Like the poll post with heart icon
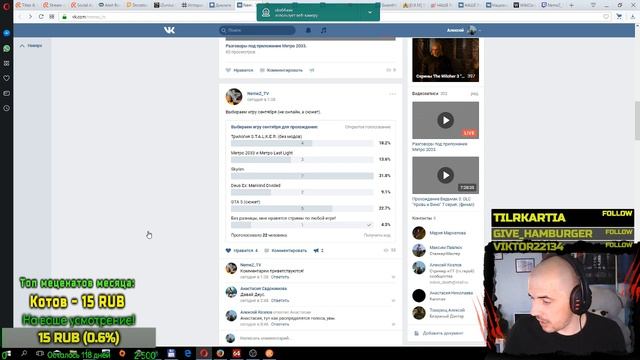Screen dimensions: 640x360 point(228,251)
